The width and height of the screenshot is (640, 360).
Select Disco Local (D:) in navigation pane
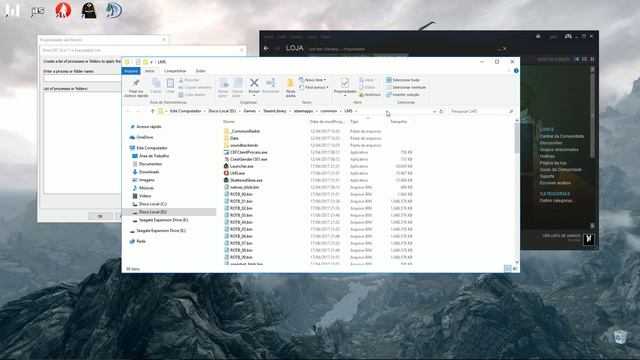(x=152, y=212)
